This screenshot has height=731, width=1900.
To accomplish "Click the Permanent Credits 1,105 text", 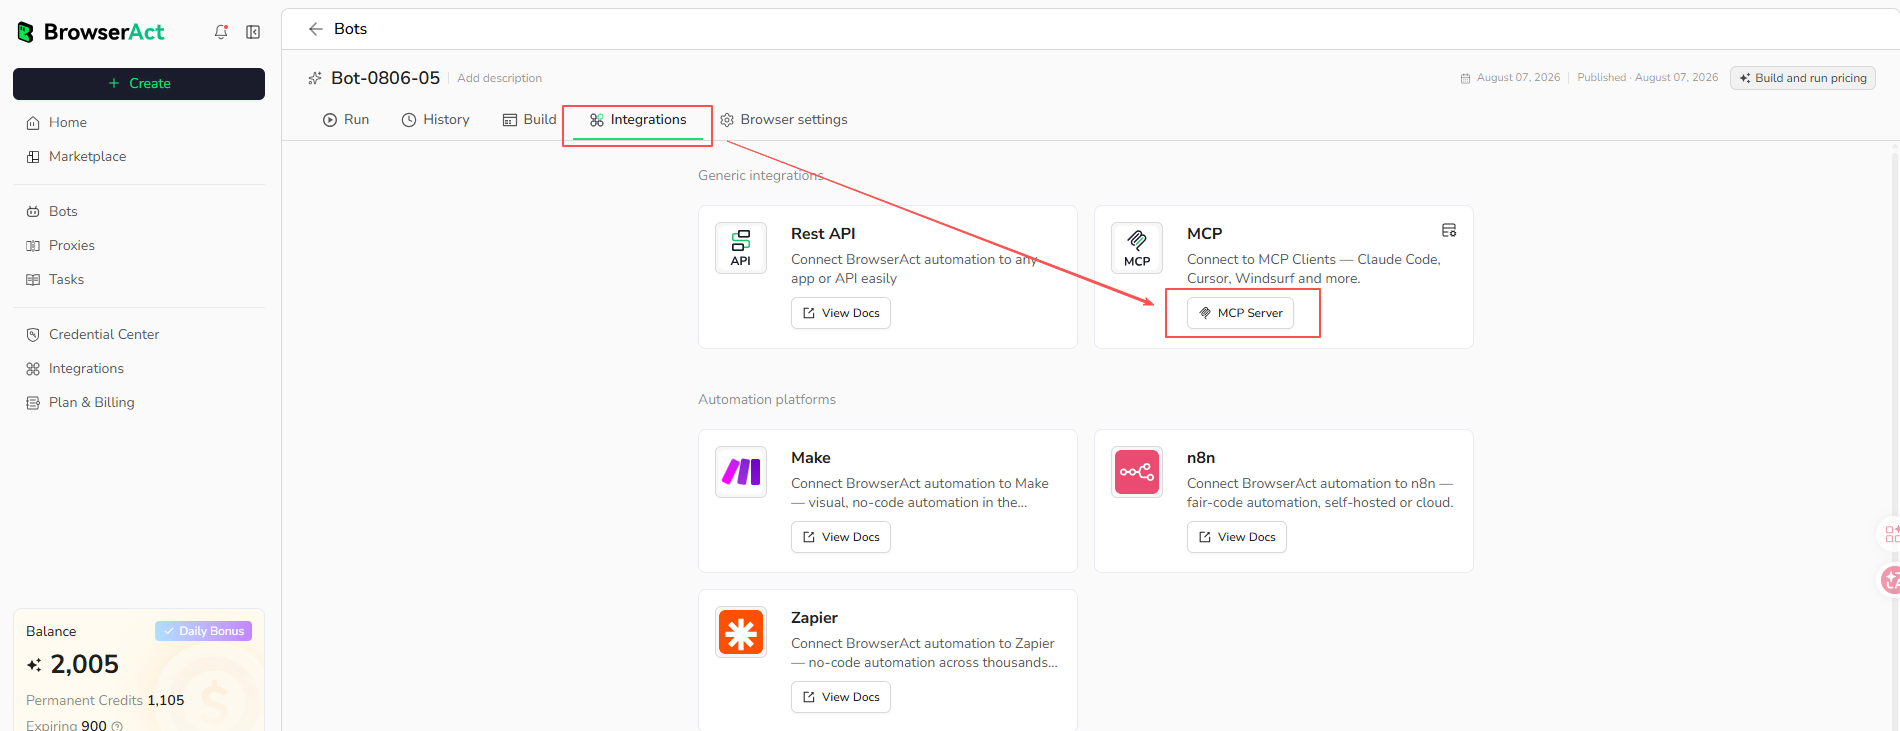I will 105,701.
